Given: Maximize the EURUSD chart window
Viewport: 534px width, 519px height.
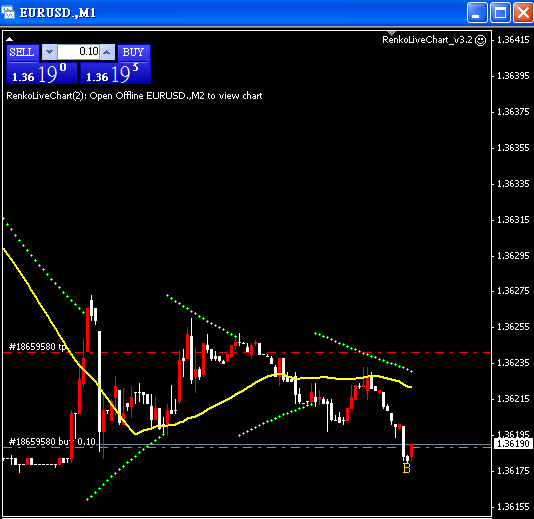Looking at the screenshot, I should pos(500,13).
